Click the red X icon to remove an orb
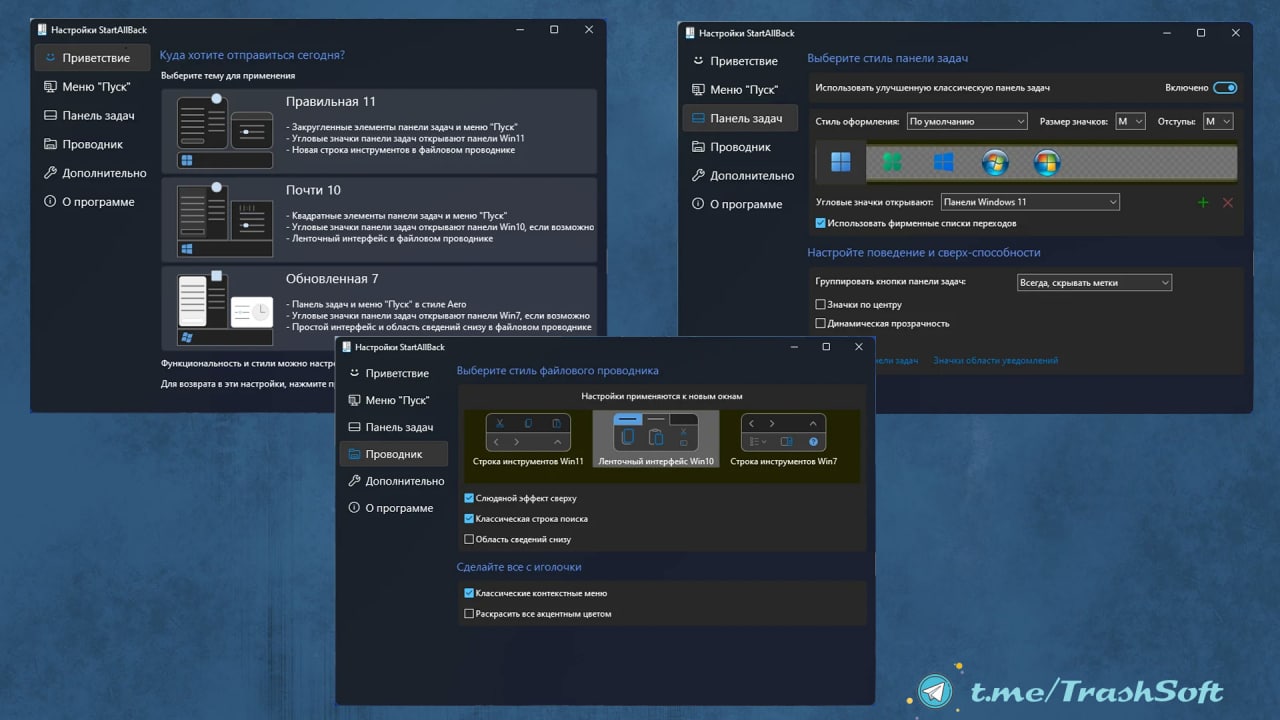 click(x=1228, y=202)
